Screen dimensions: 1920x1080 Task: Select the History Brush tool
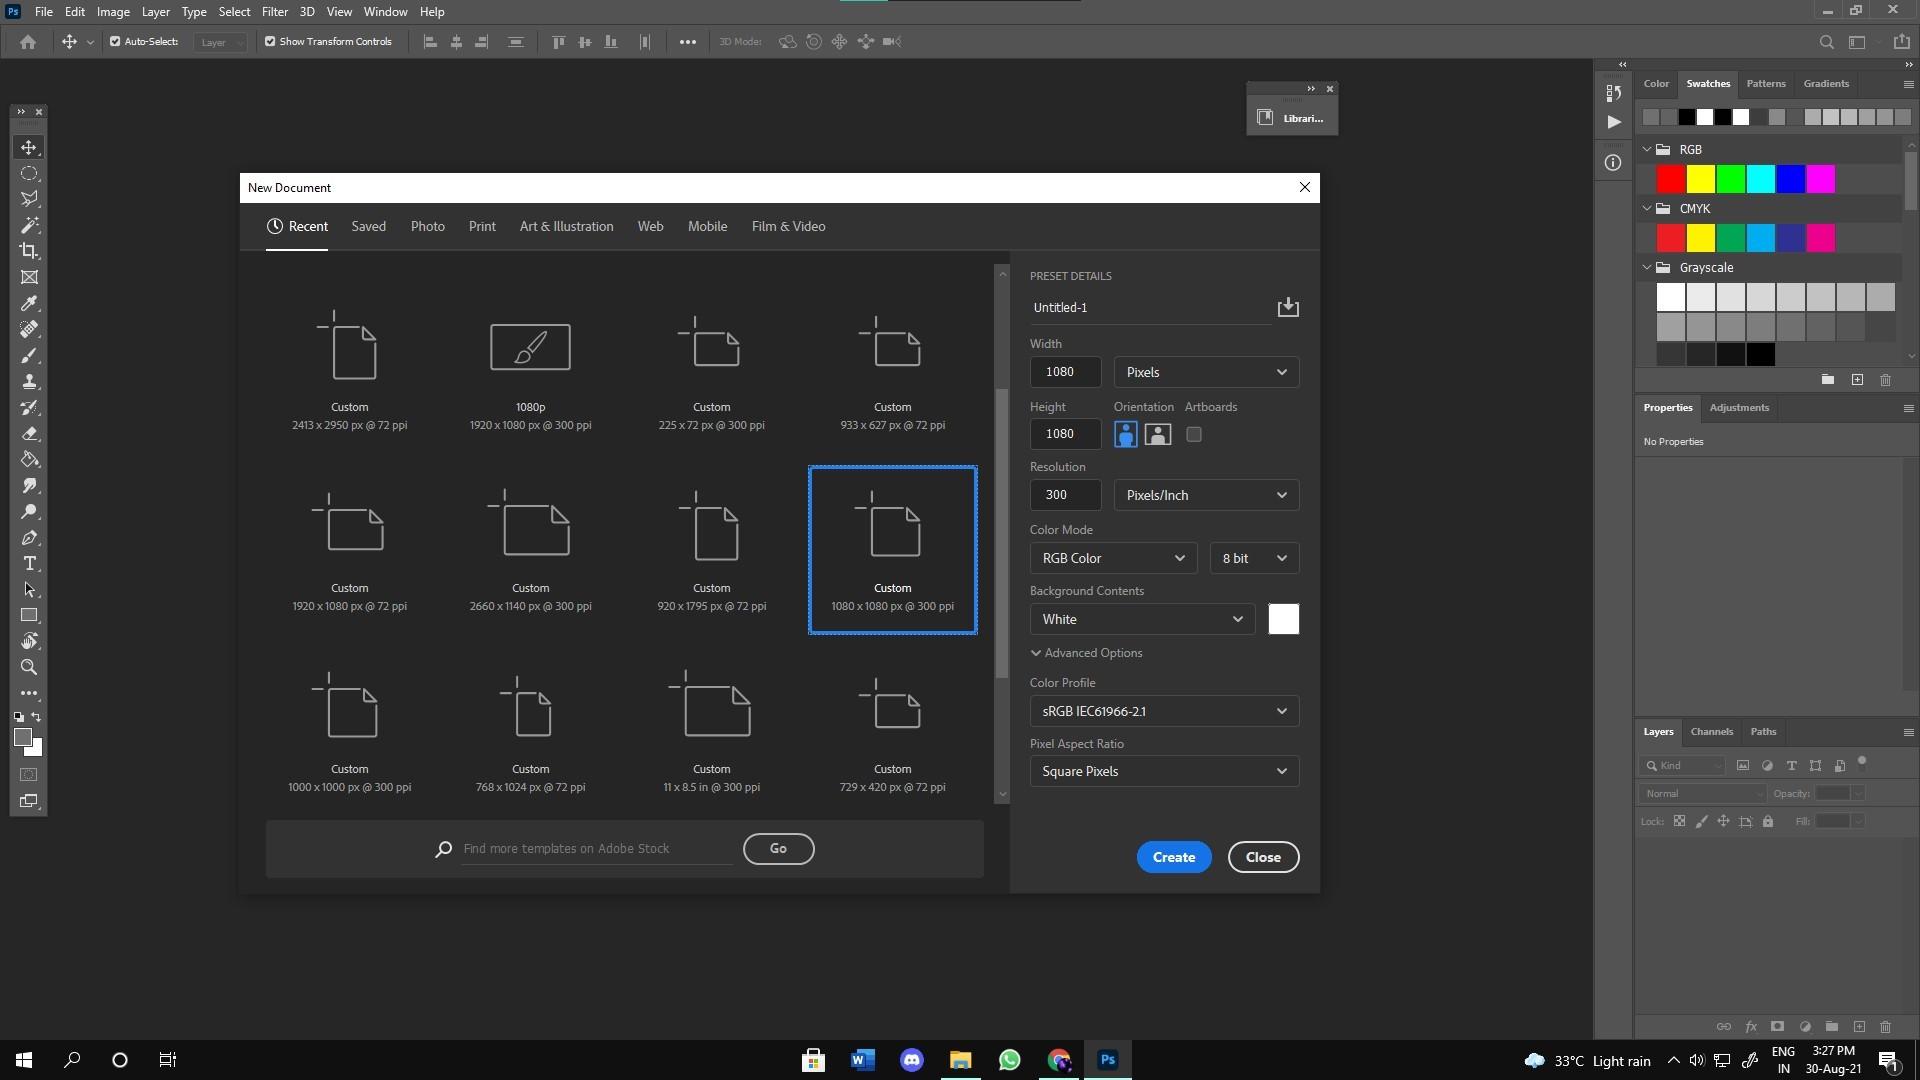[x=29, y=407]
